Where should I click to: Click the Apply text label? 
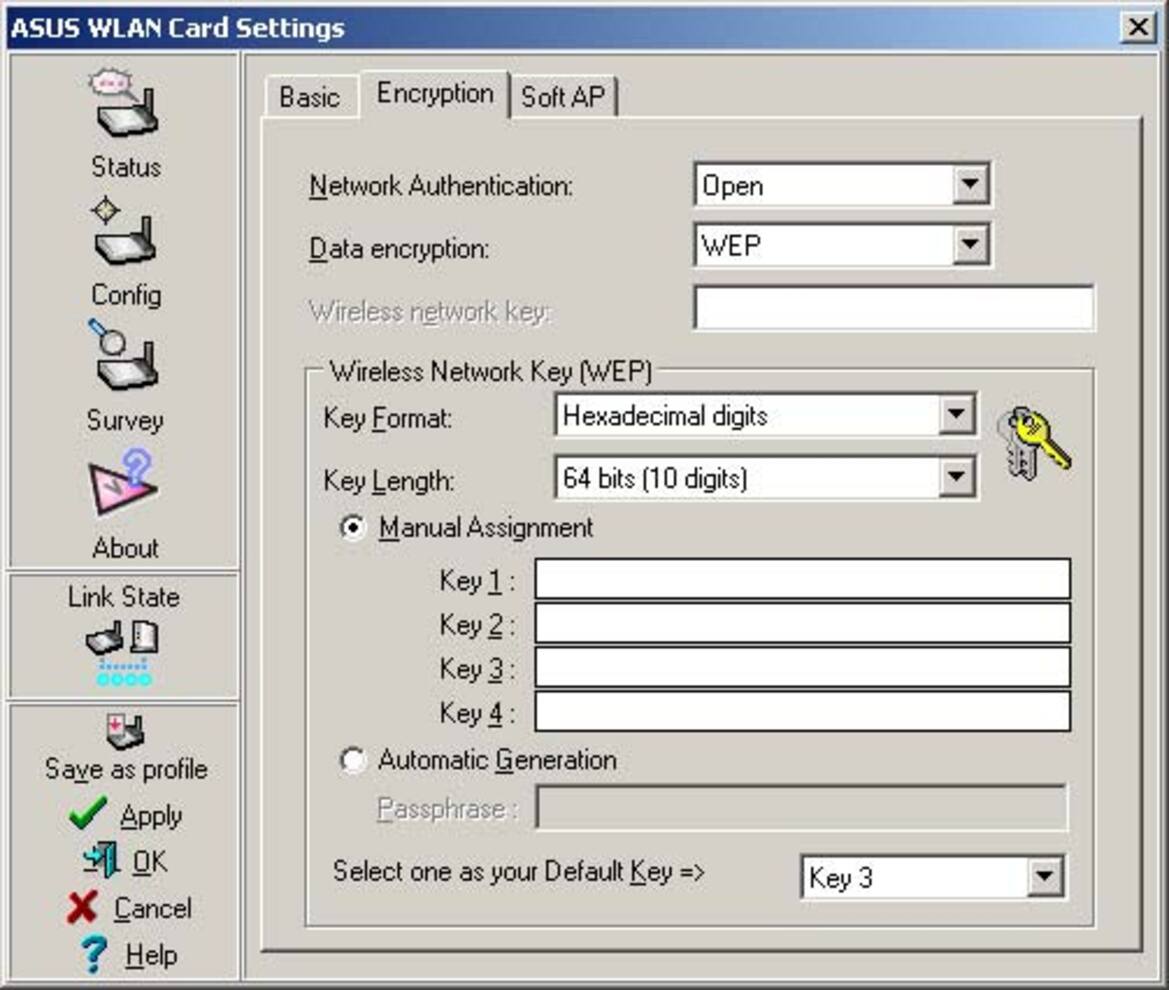151,817
